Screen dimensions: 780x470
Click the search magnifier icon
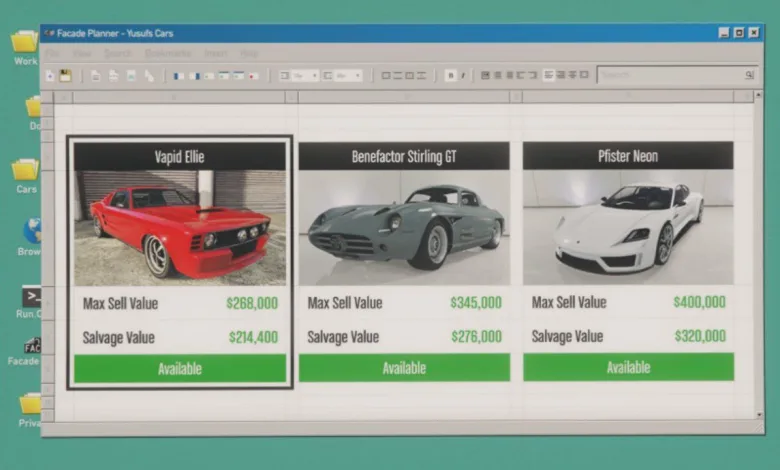click(748, 75)
